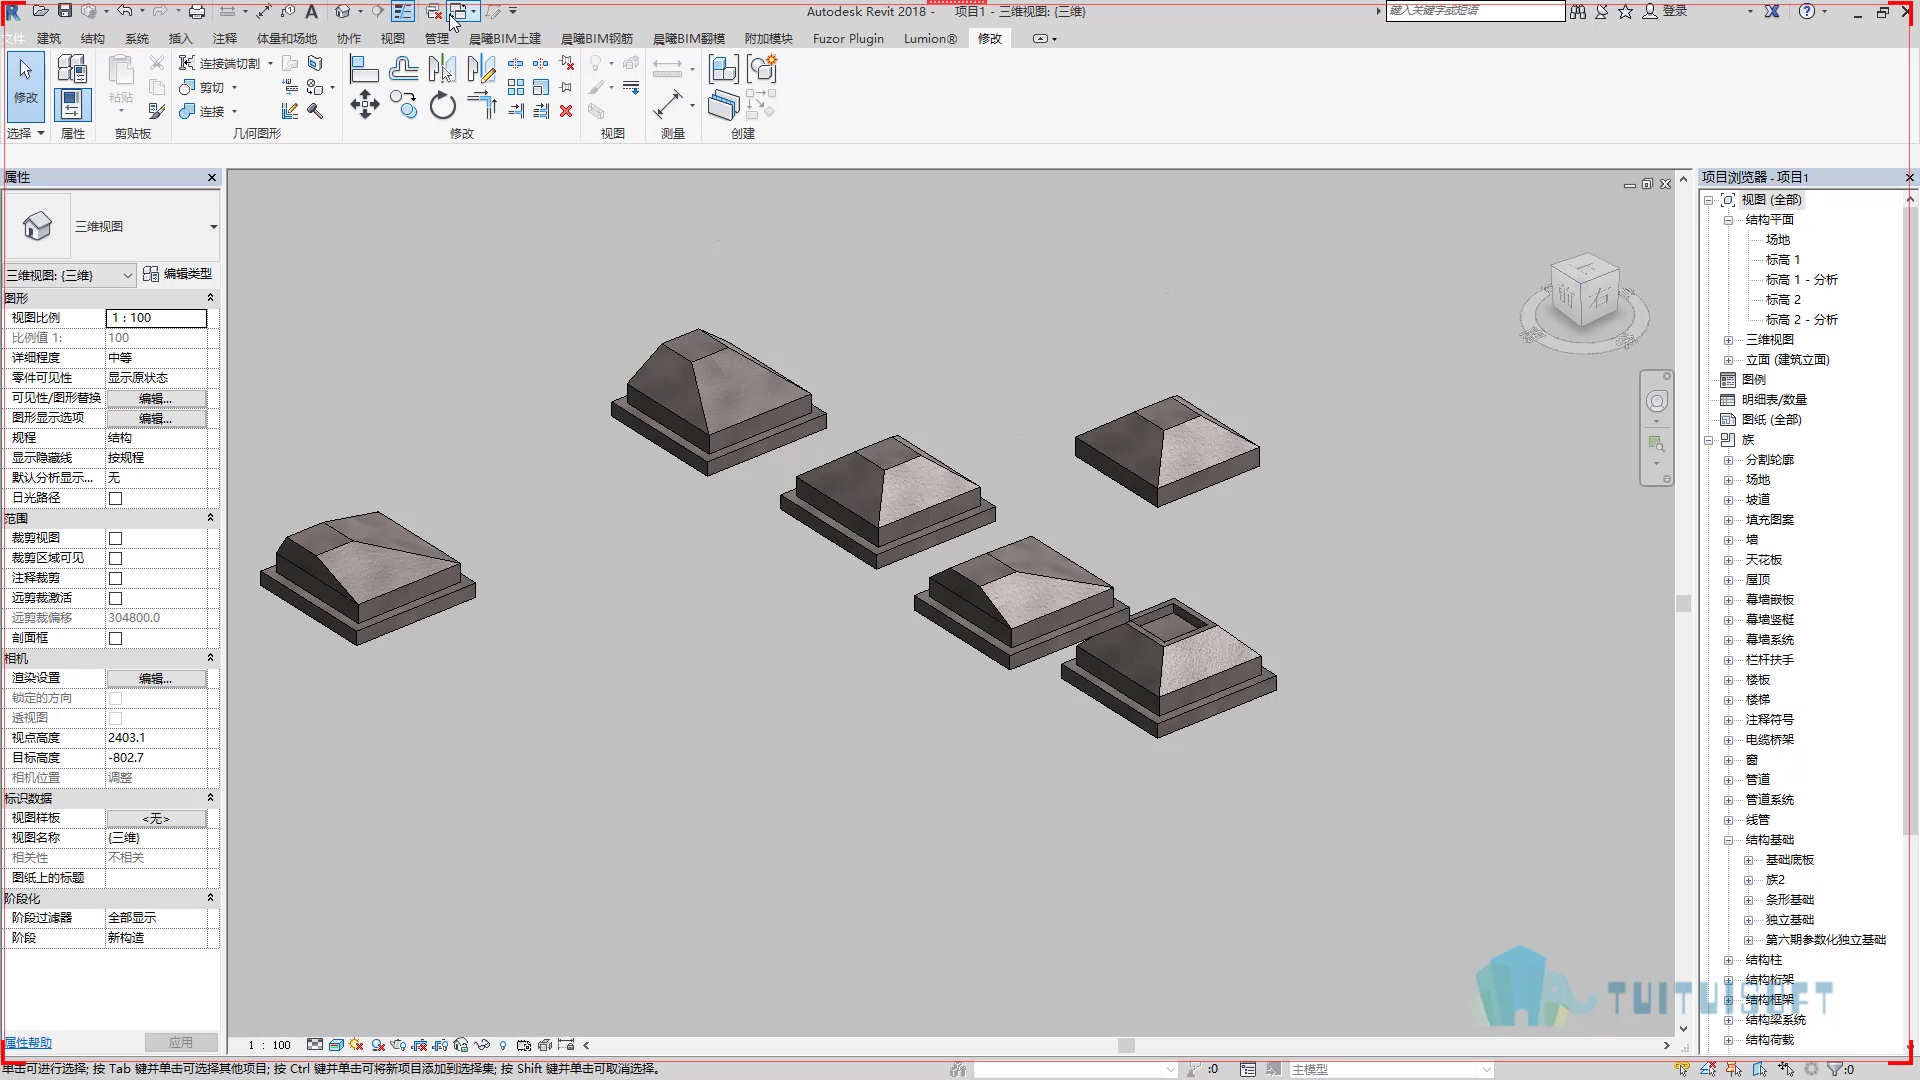Choose the Copy tool with circles icon
Viewport: 1920px width, 1080px height.
point(404,105)
